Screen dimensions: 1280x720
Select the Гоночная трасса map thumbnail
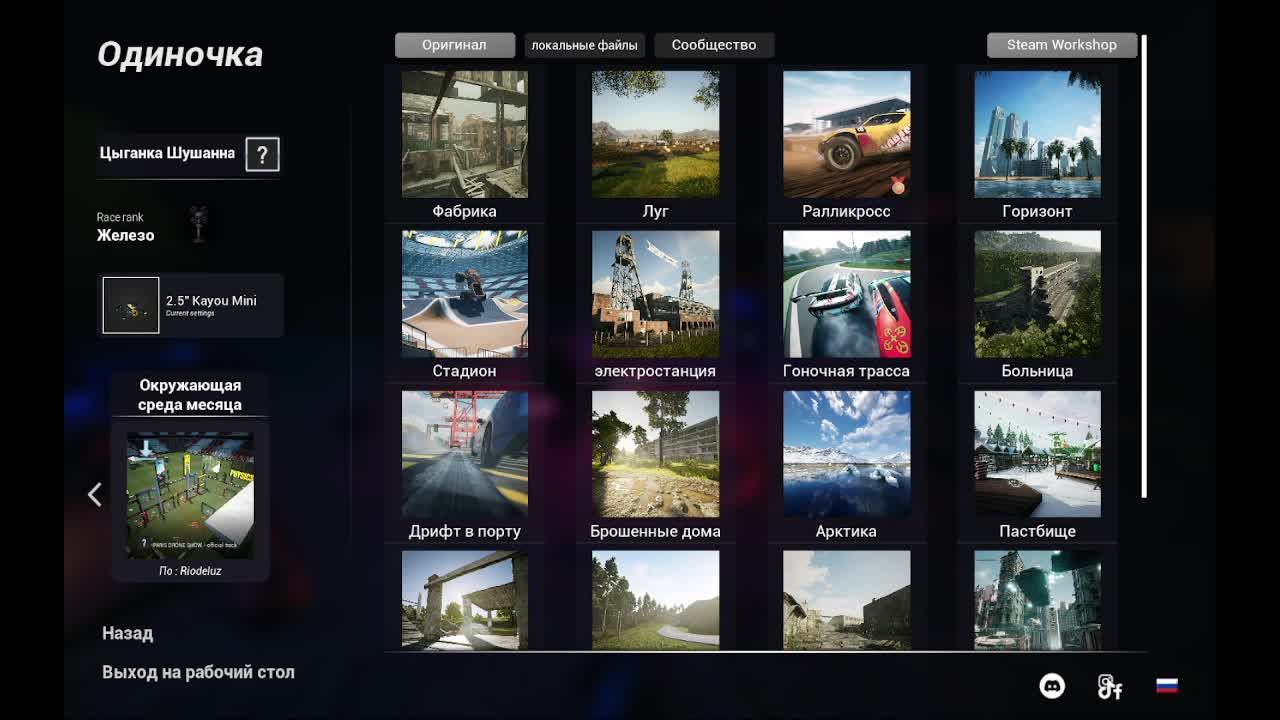click(847, 294)
